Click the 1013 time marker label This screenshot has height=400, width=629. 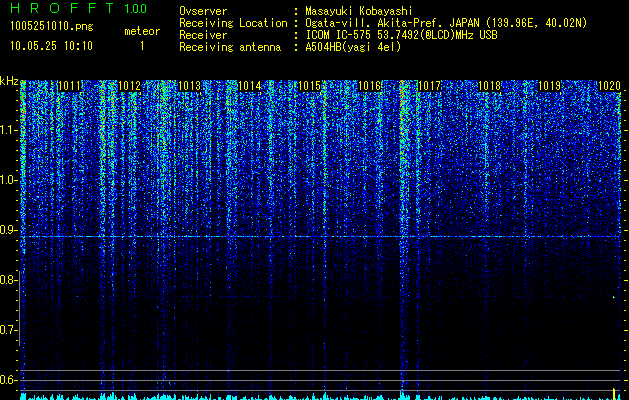point(189,86)
